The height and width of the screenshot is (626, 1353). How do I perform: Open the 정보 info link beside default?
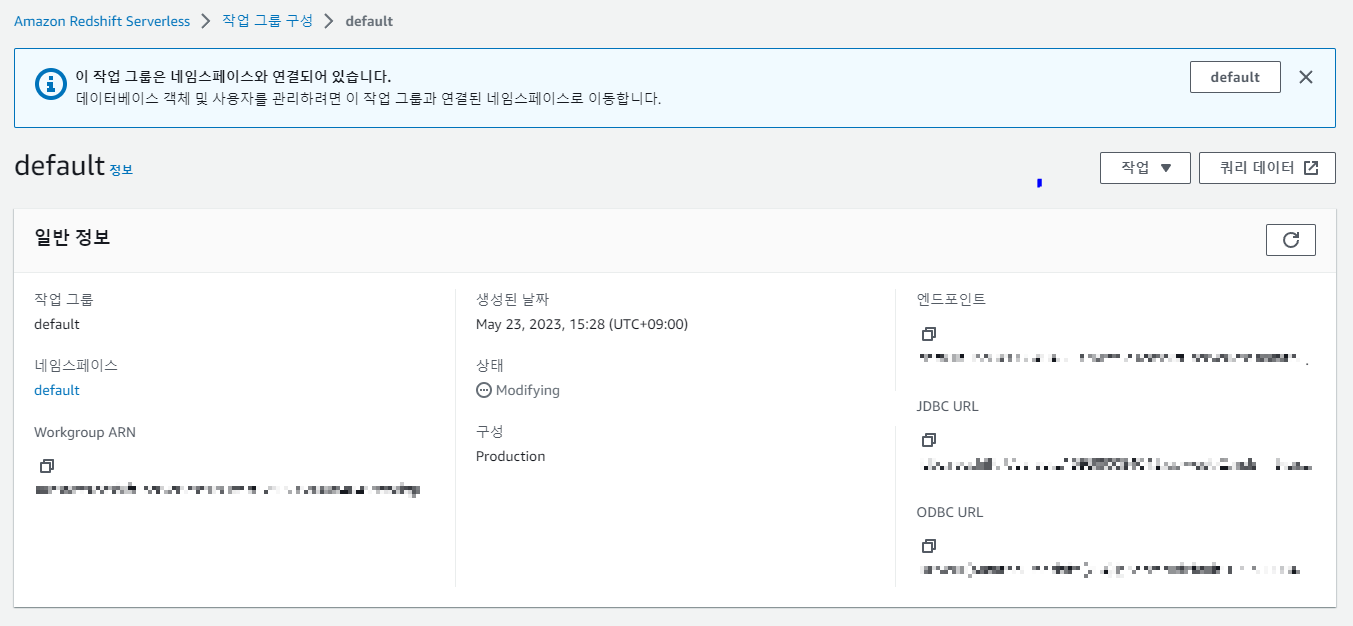tap(121, 170)
